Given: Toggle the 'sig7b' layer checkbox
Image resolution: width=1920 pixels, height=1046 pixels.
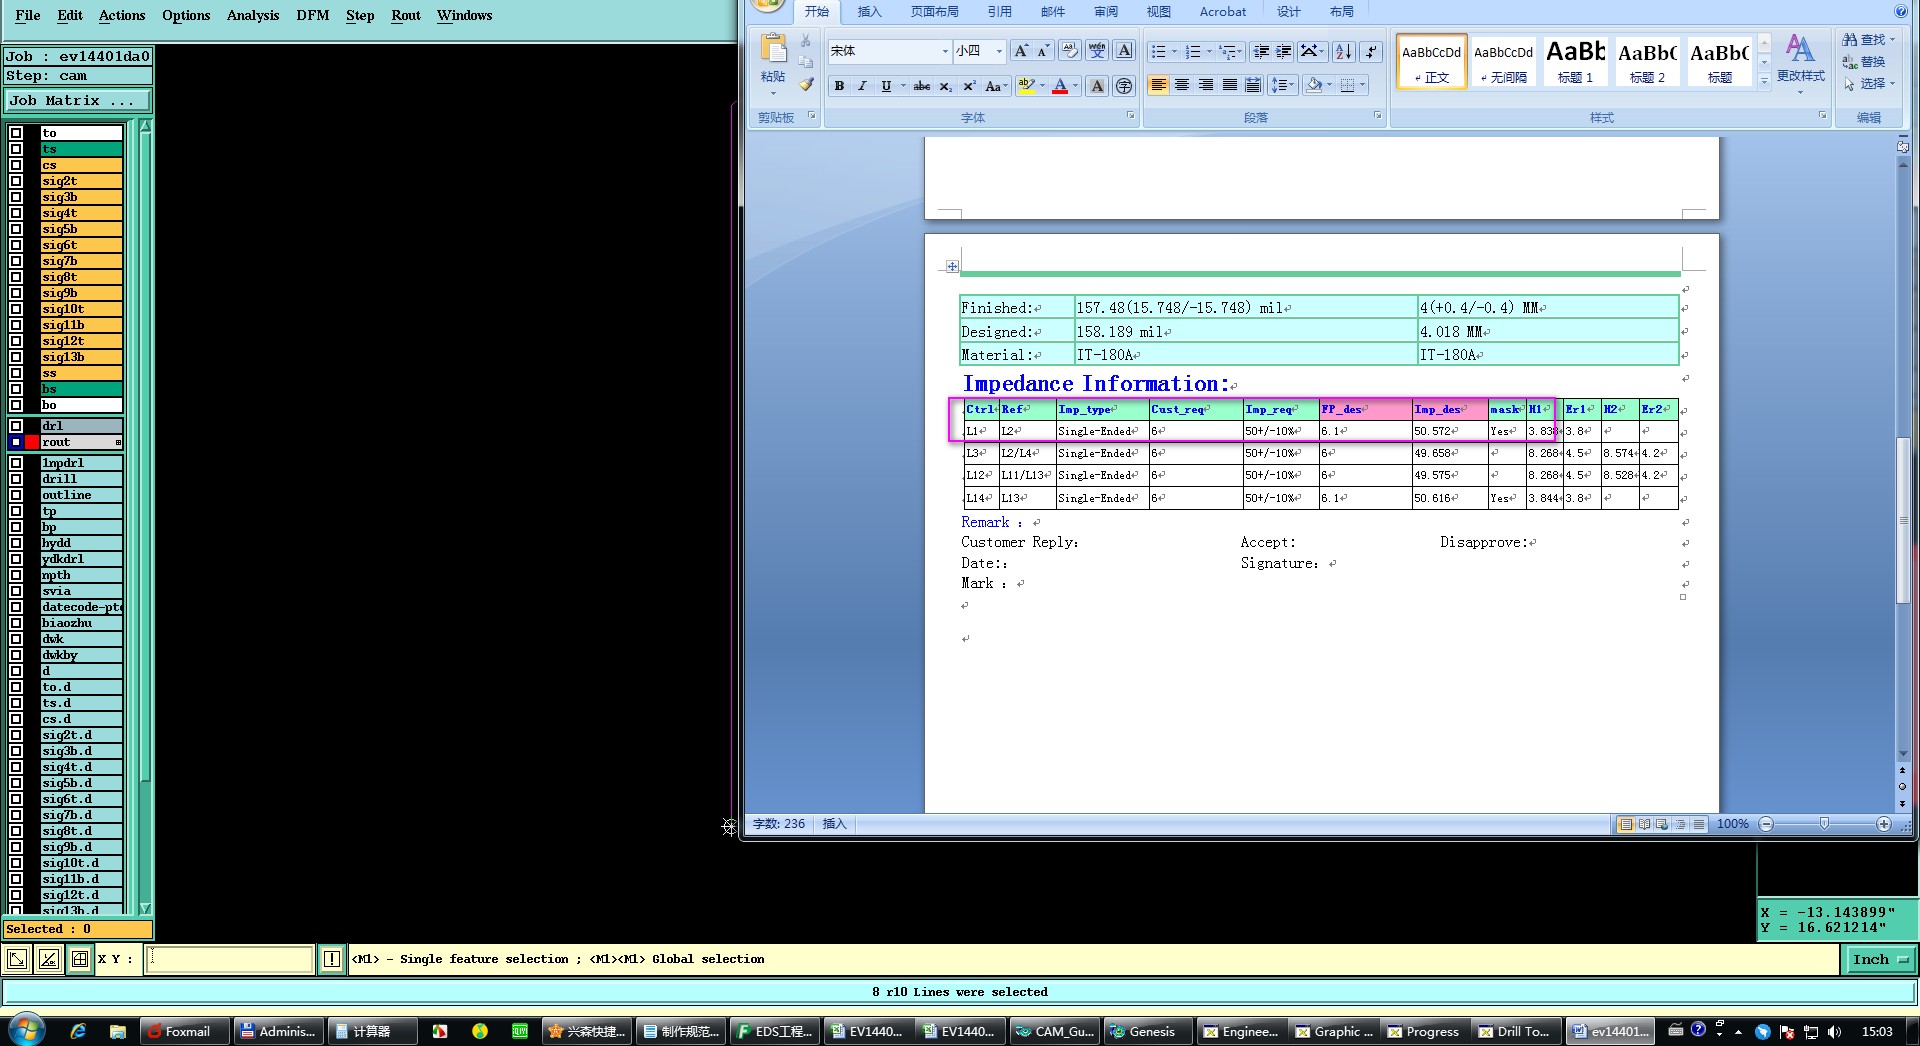Looking at the screenshot, I should 16,261.
